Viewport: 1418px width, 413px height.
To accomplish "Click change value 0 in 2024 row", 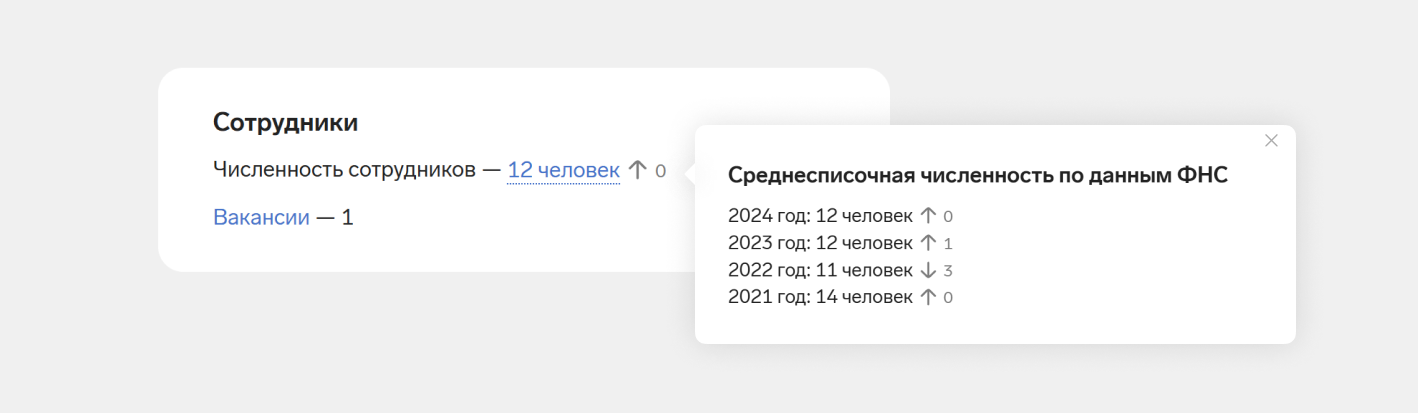I will tap(948, 216).
